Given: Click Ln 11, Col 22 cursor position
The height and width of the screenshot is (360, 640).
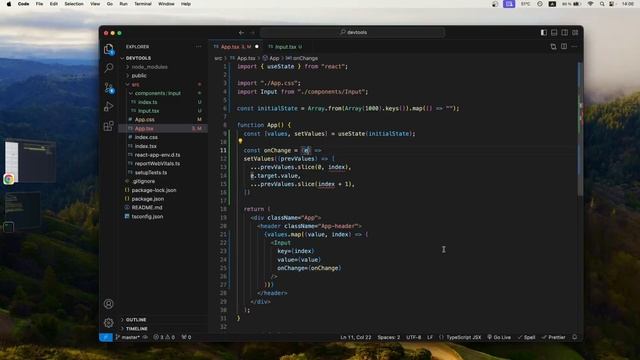Looking at the screenshot, I should [x=356, y=337].
